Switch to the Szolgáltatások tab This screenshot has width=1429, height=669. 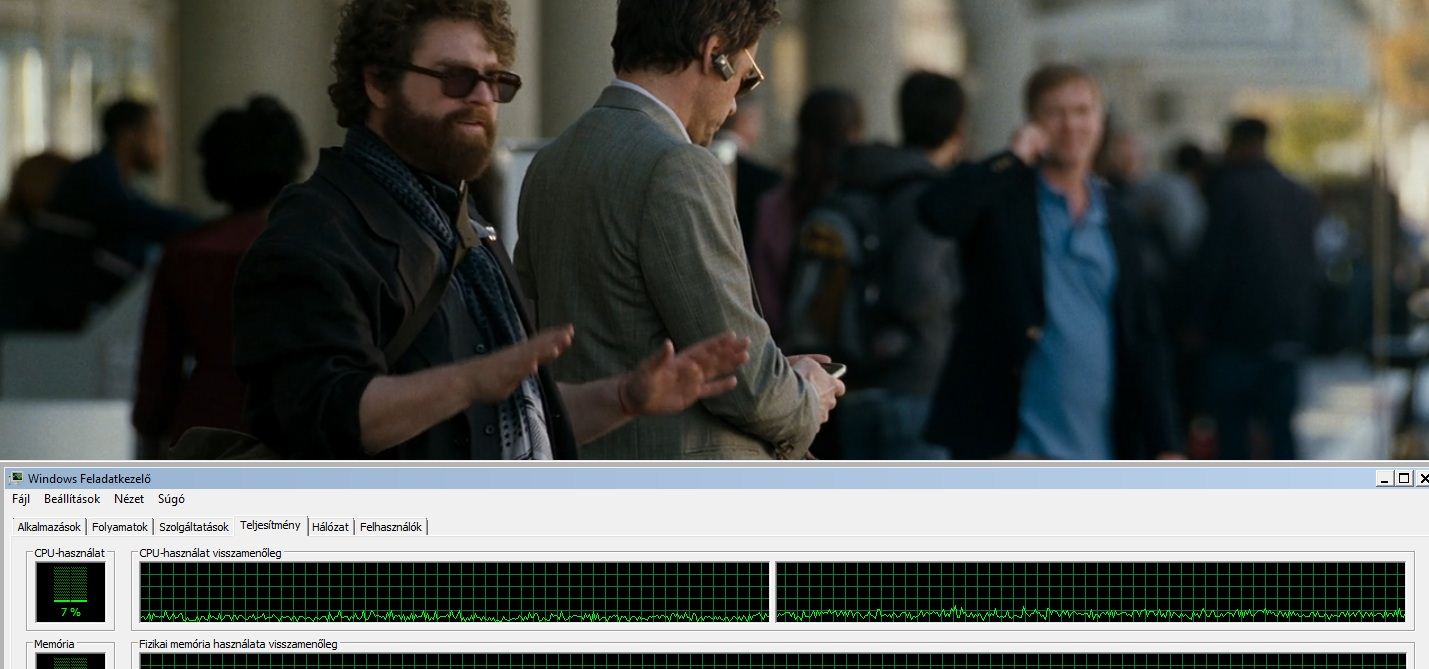194,527
